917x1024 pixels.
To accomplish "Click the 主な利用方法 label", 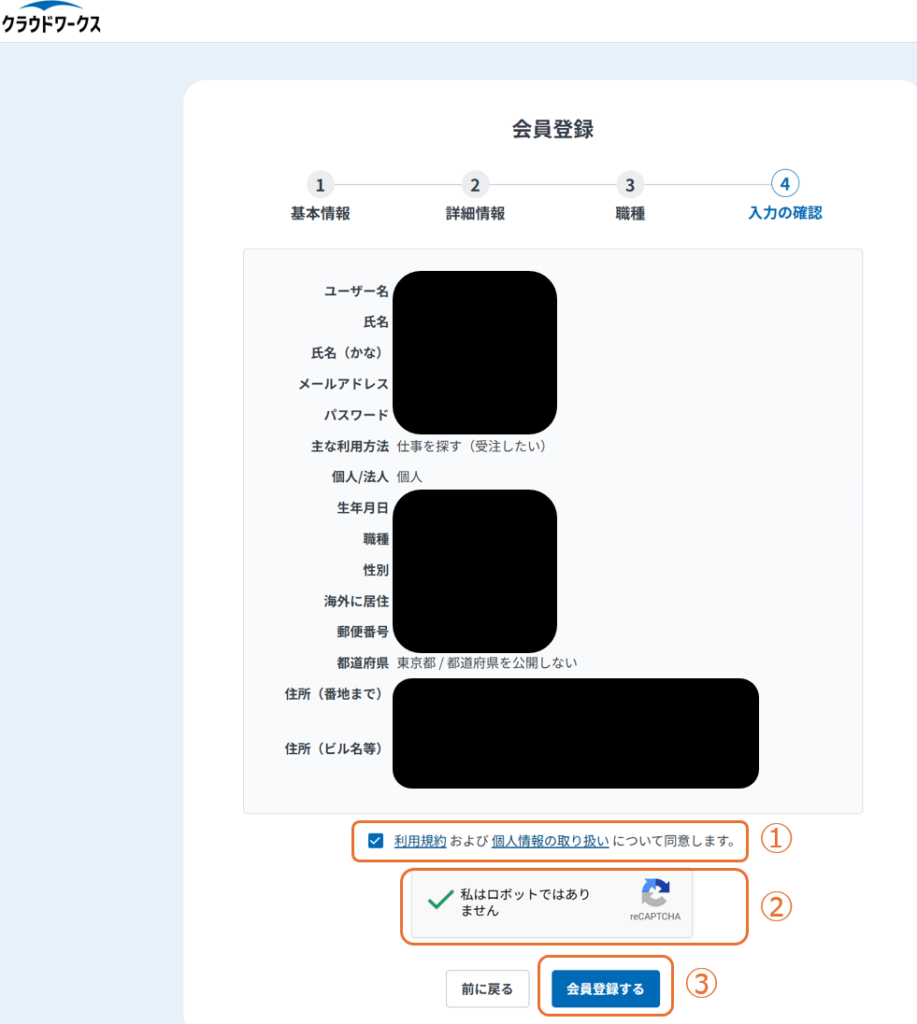I will pyautogui.click(x=350, y=446).
